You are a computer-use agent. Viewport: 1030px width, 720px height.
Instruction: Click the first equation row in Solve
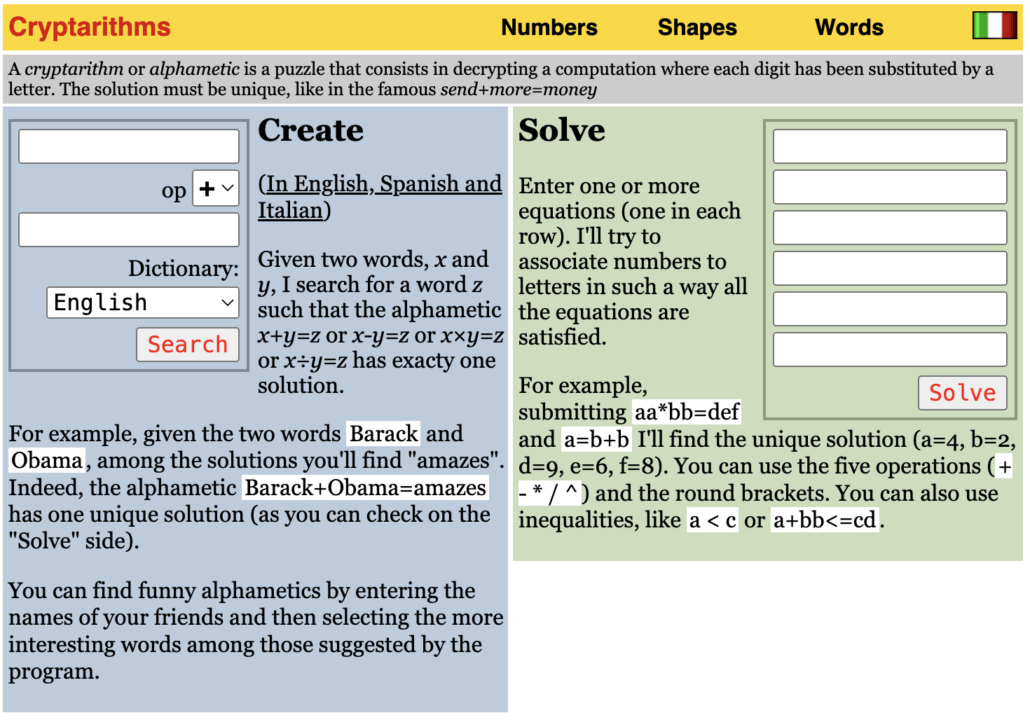pos(889,146)
